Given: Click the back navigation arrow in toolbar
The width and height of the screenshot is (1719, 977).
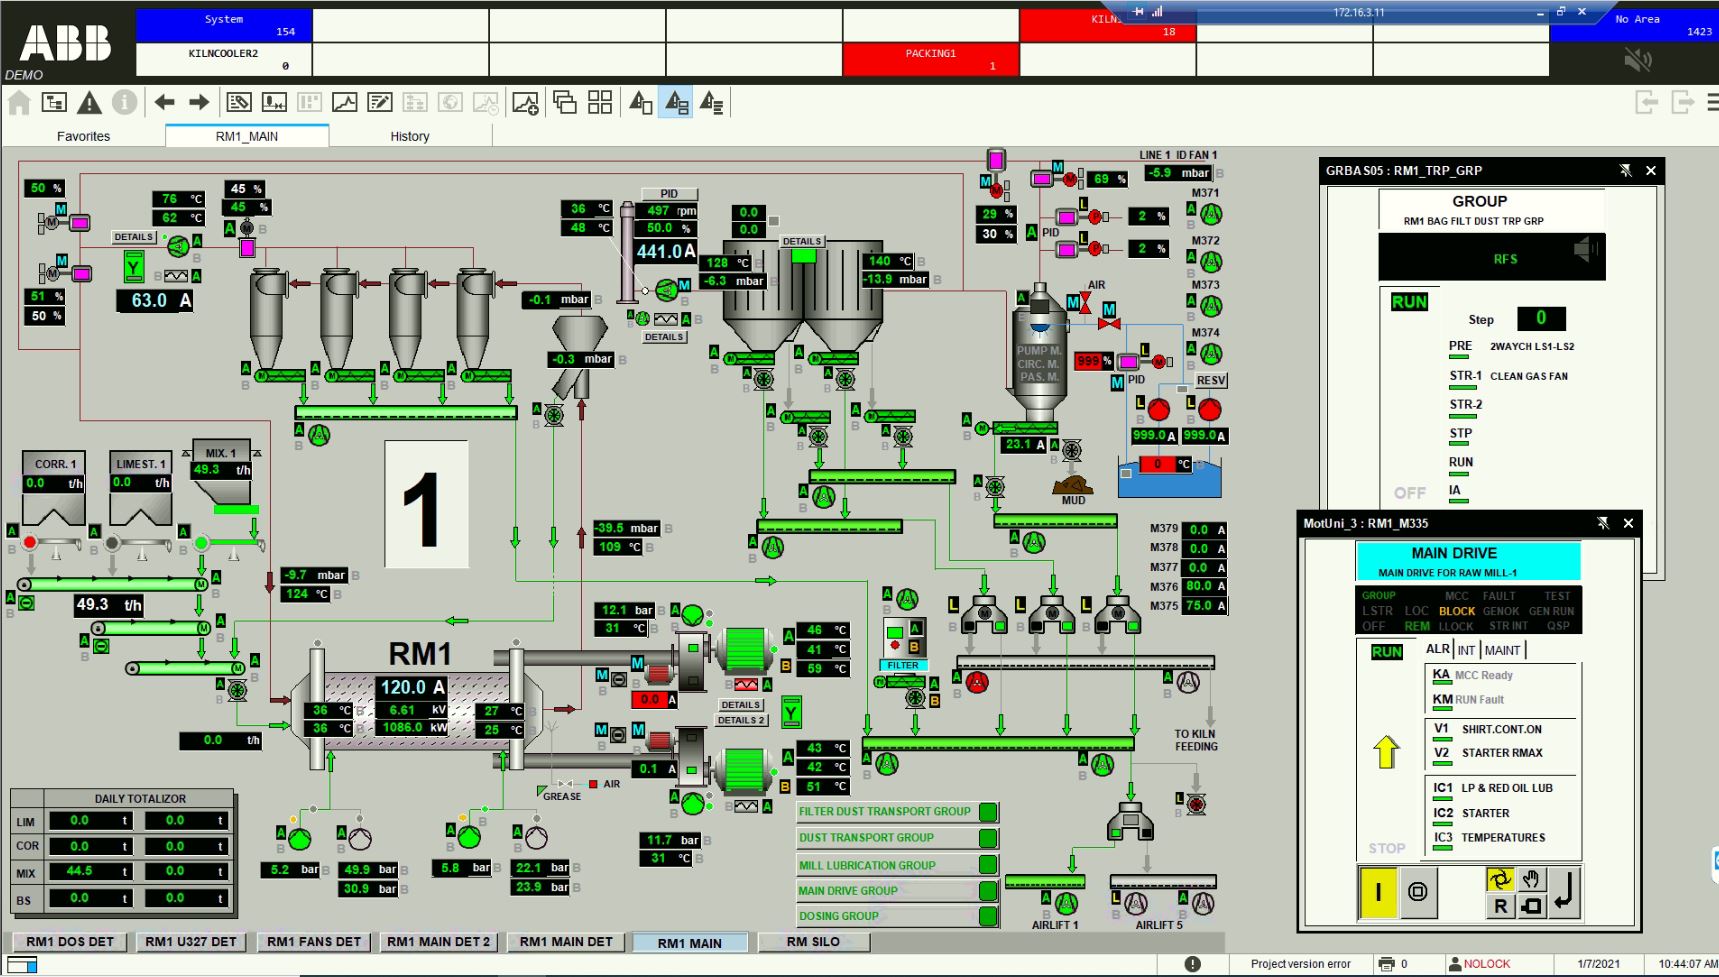Looking at the screenshot, I should (165, 102).
